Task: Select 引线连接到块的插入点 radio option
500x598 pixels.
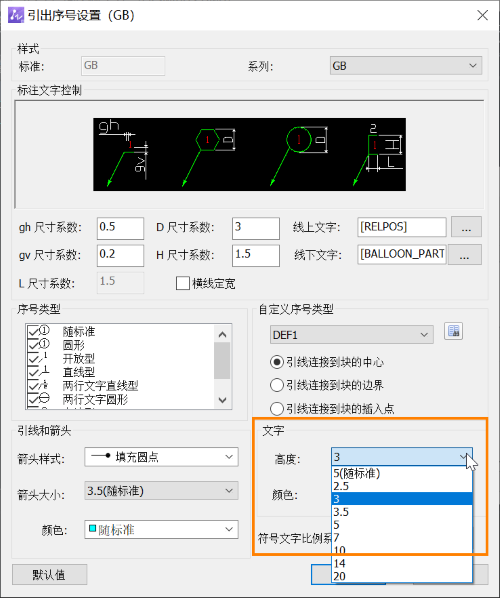Action: tap(277, 409)
